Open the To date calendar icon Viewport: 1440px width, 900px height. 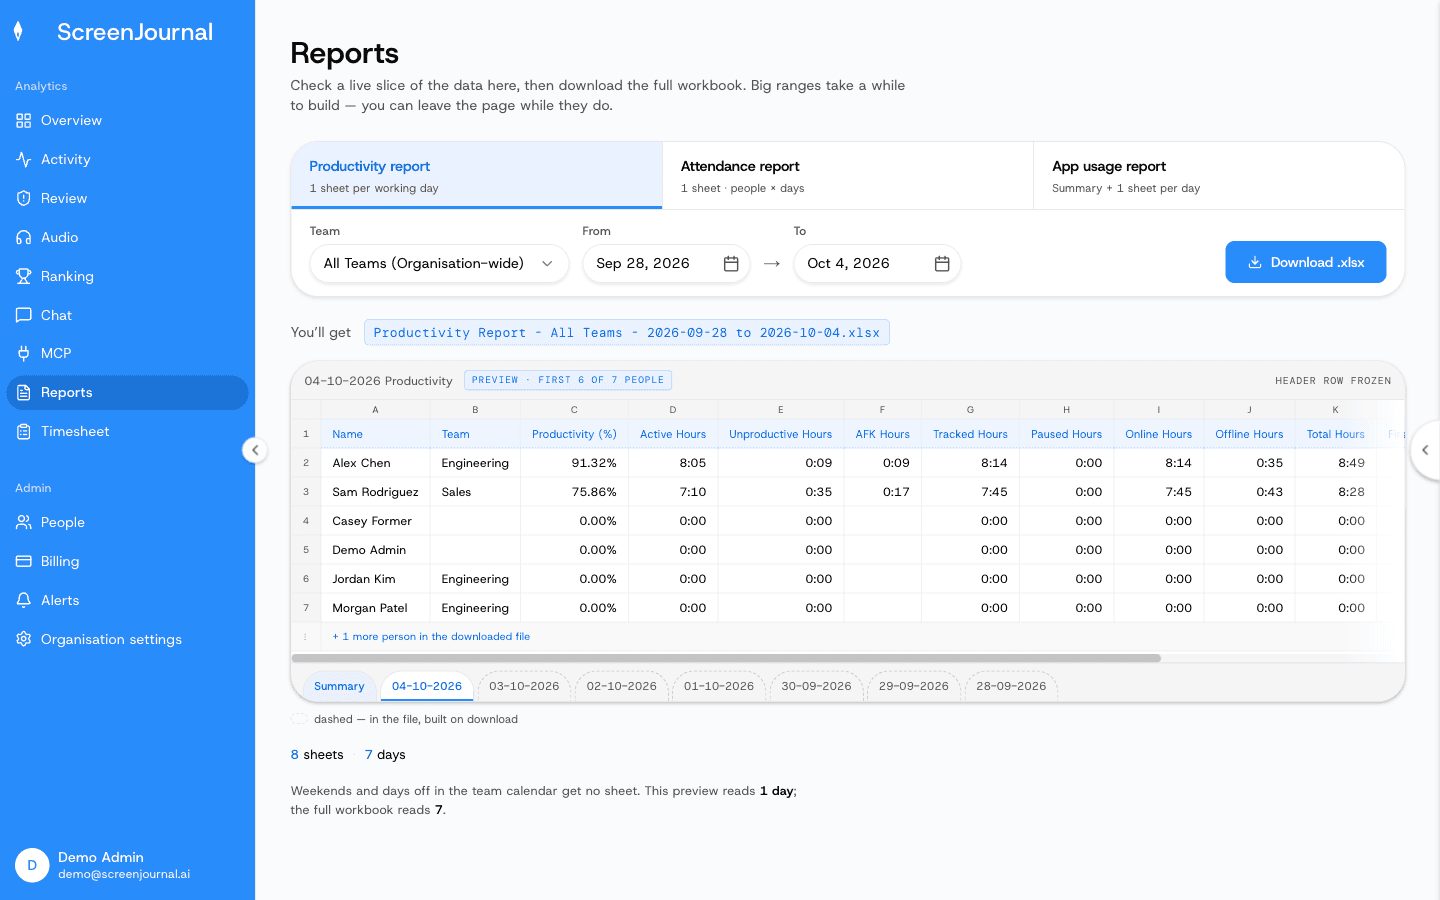(942, 264)
